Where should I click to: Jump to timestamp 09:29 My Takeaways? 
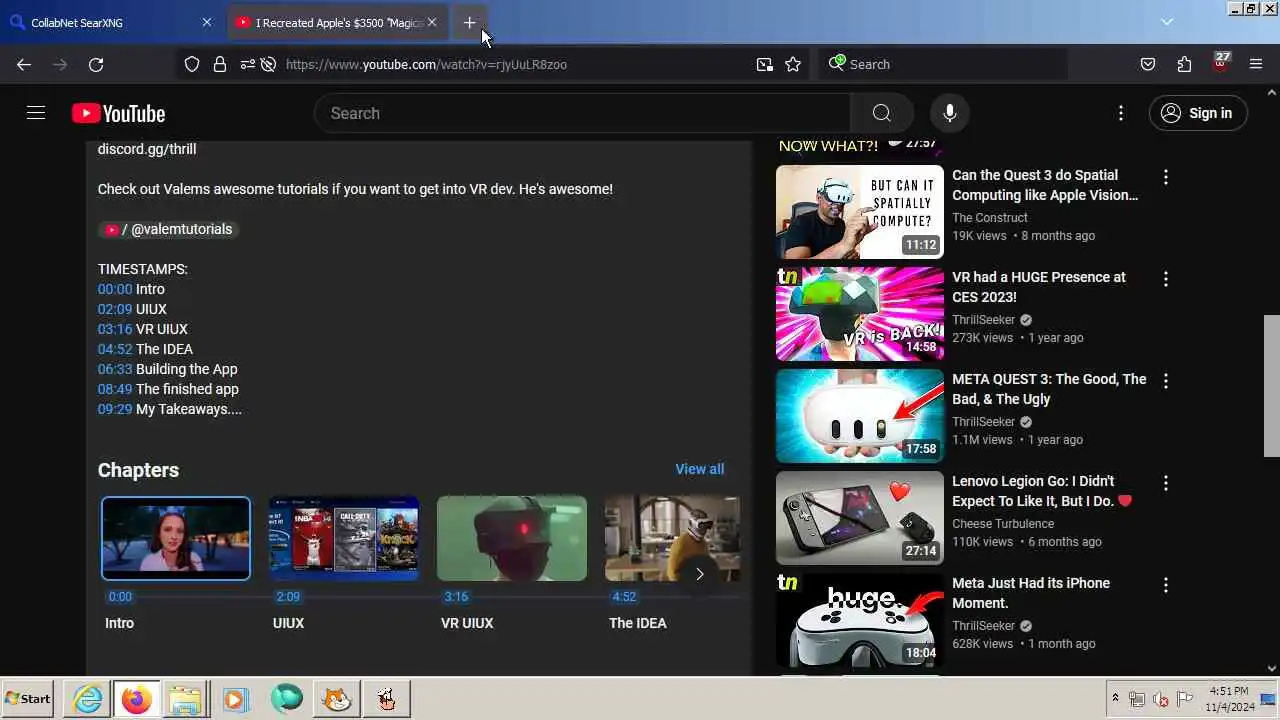[x=115, y=409]
